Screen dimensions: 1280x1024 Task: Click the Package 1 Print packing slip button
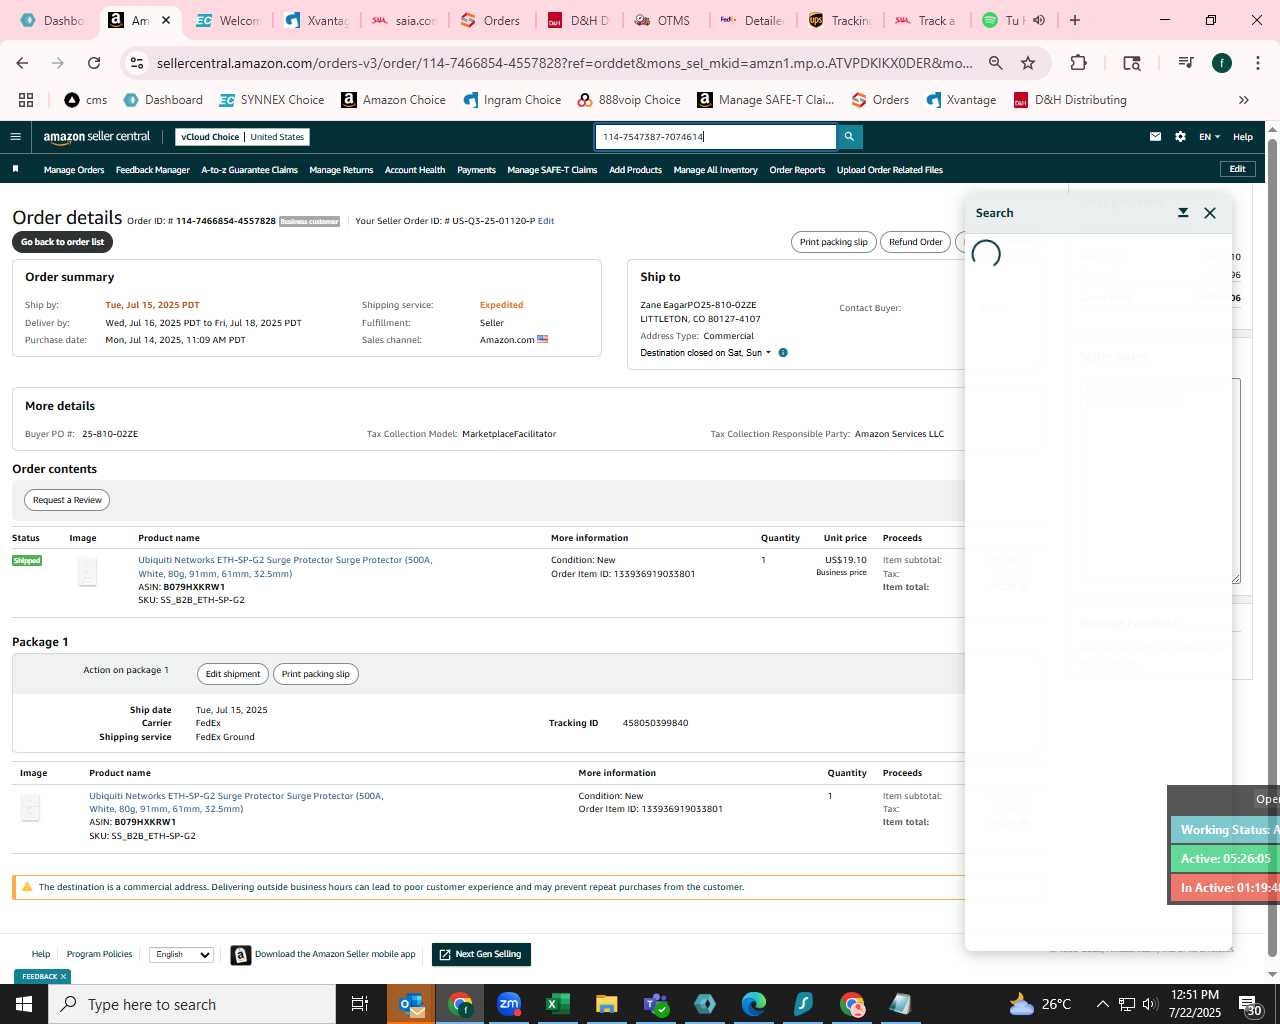click(315, 674)
